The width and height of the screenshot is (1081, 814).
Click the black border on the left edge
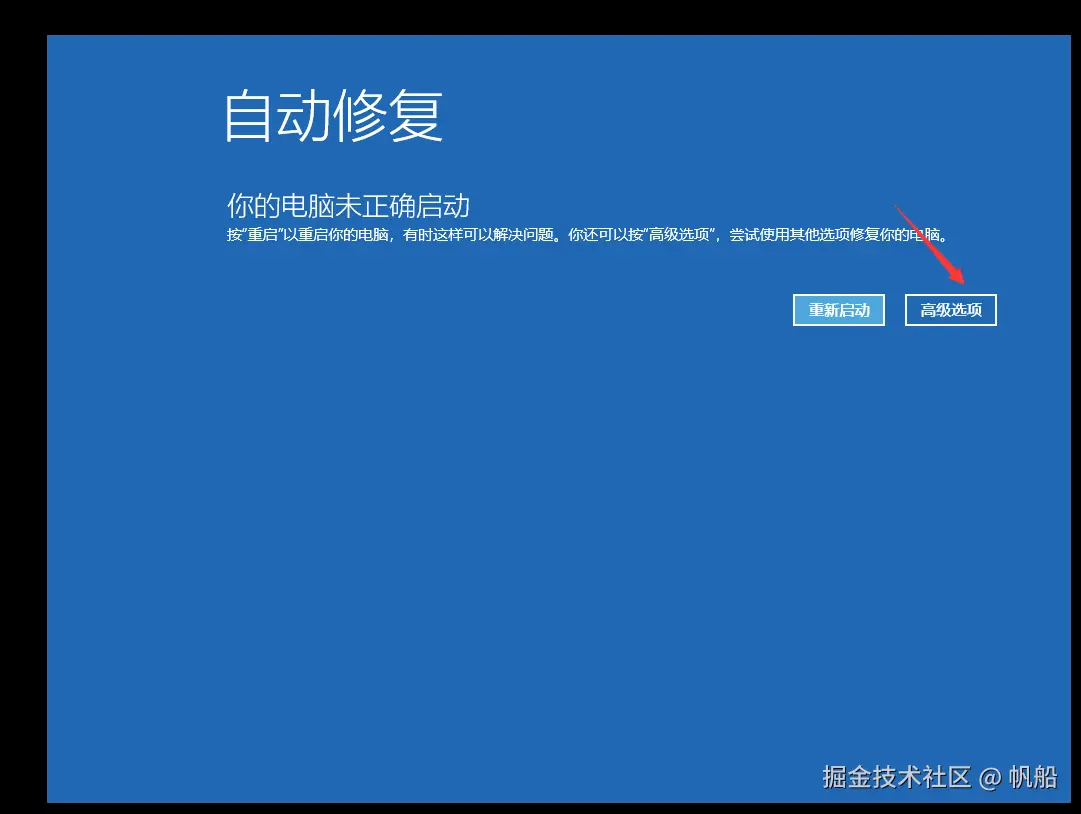[x=22, y=400]
